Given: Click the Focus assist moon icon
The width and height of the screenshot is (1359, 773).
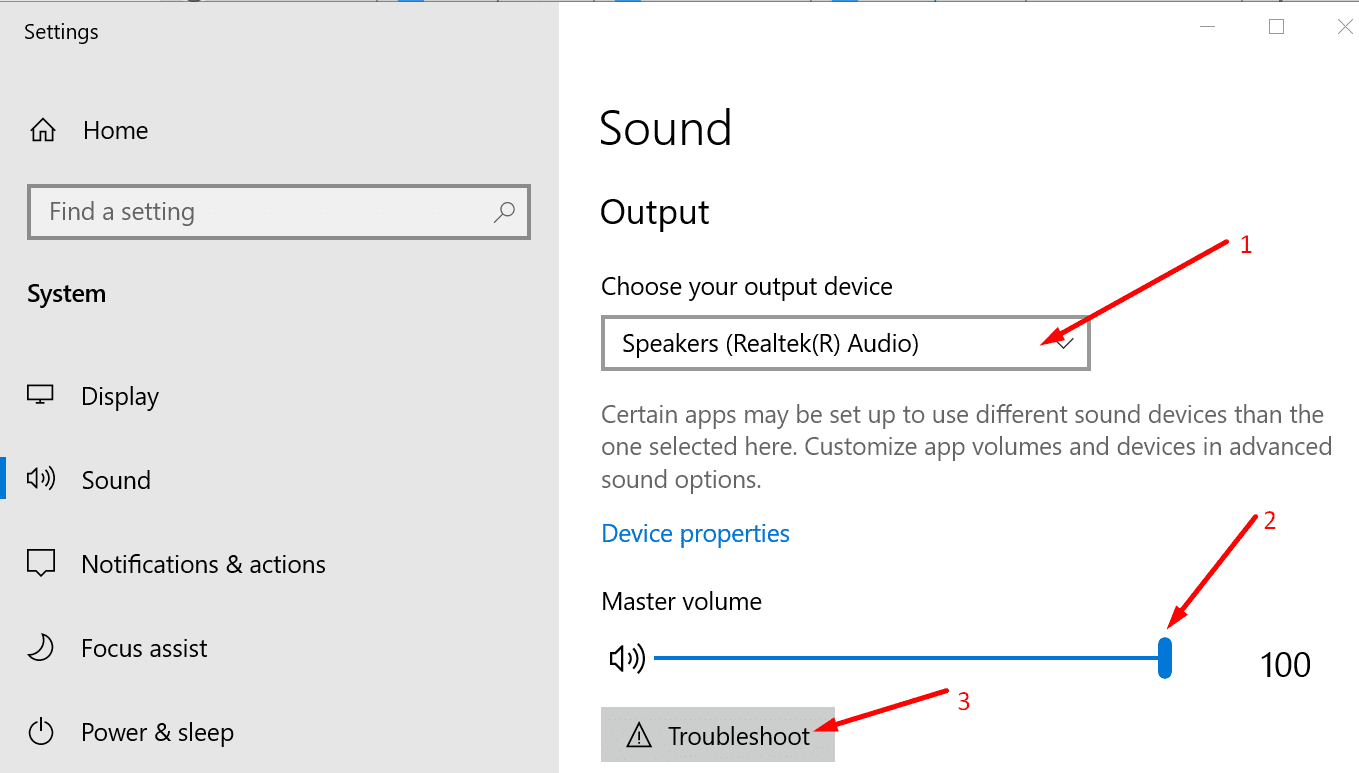Looking at the screenshot, I should (41, 648).
